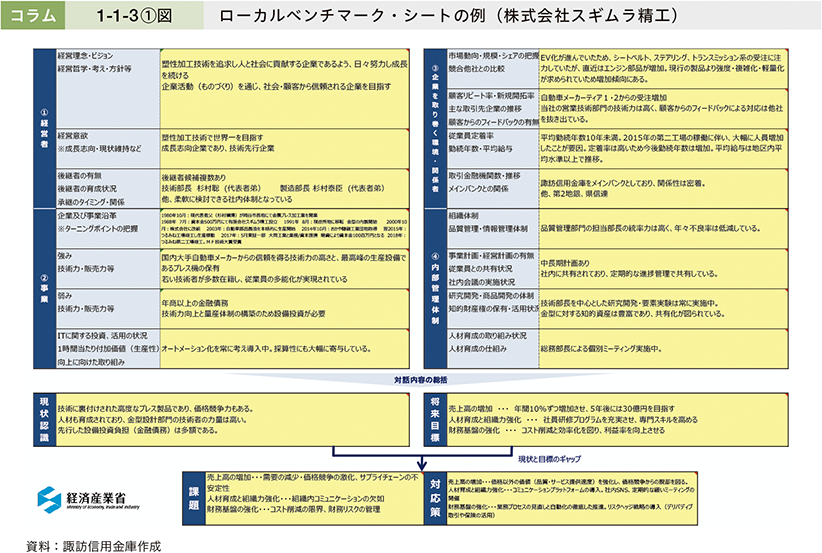This screenshot has width=822, height=553.
Task: Click the 知的財産権の保有・活用状況 label
Action: (493, 309)
